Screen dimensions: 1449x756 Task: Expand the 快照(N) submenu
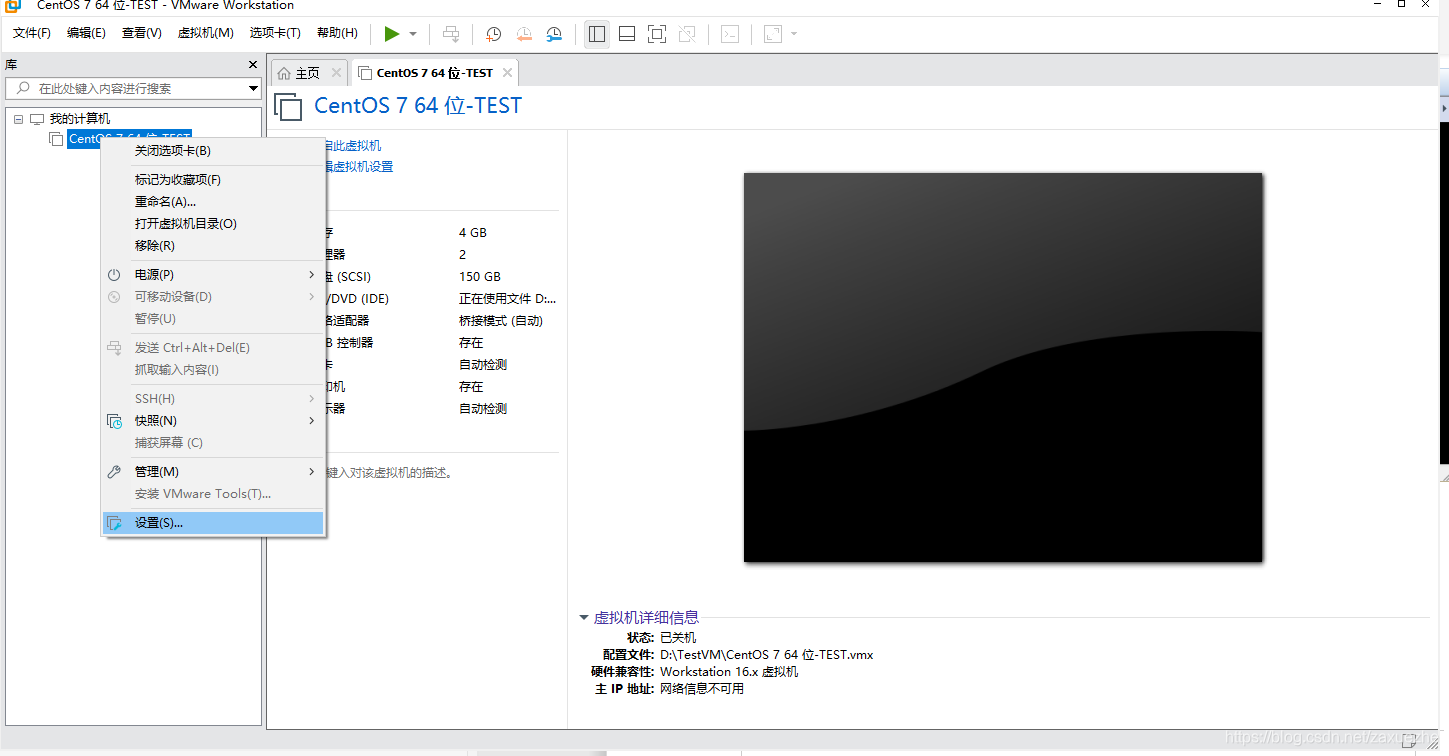(213, 421)
